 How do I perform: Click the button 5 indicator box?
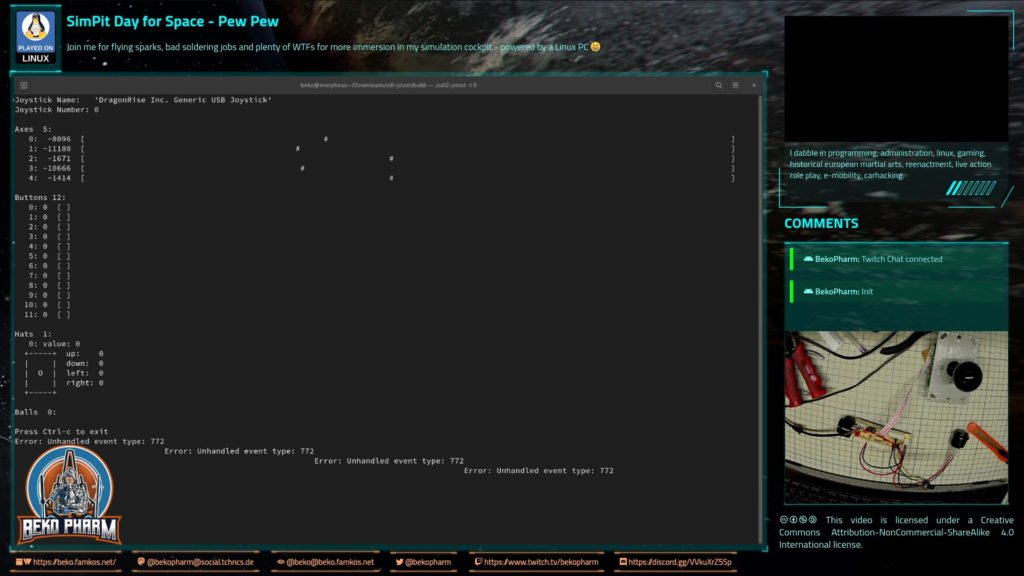(x=63, y=256)
